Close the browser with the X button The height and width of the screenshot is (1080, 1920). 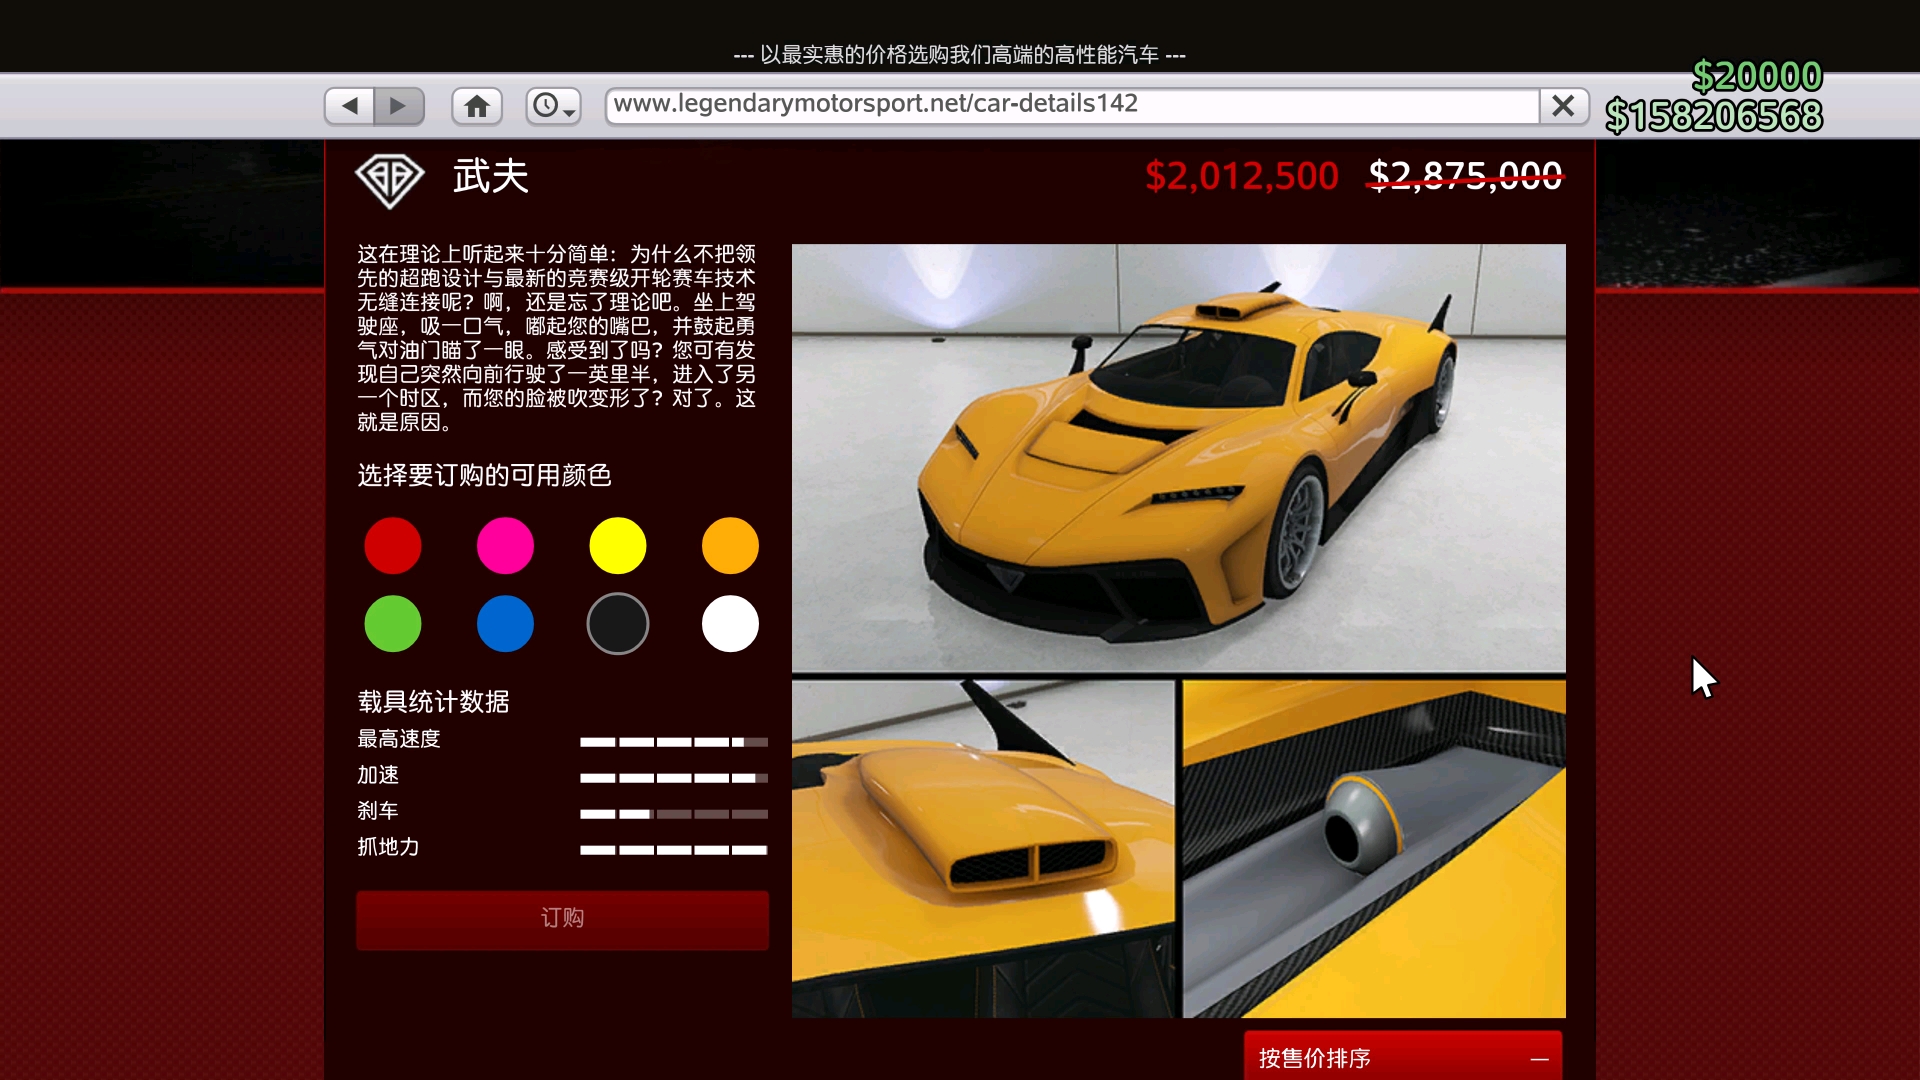click(1564, 105)
